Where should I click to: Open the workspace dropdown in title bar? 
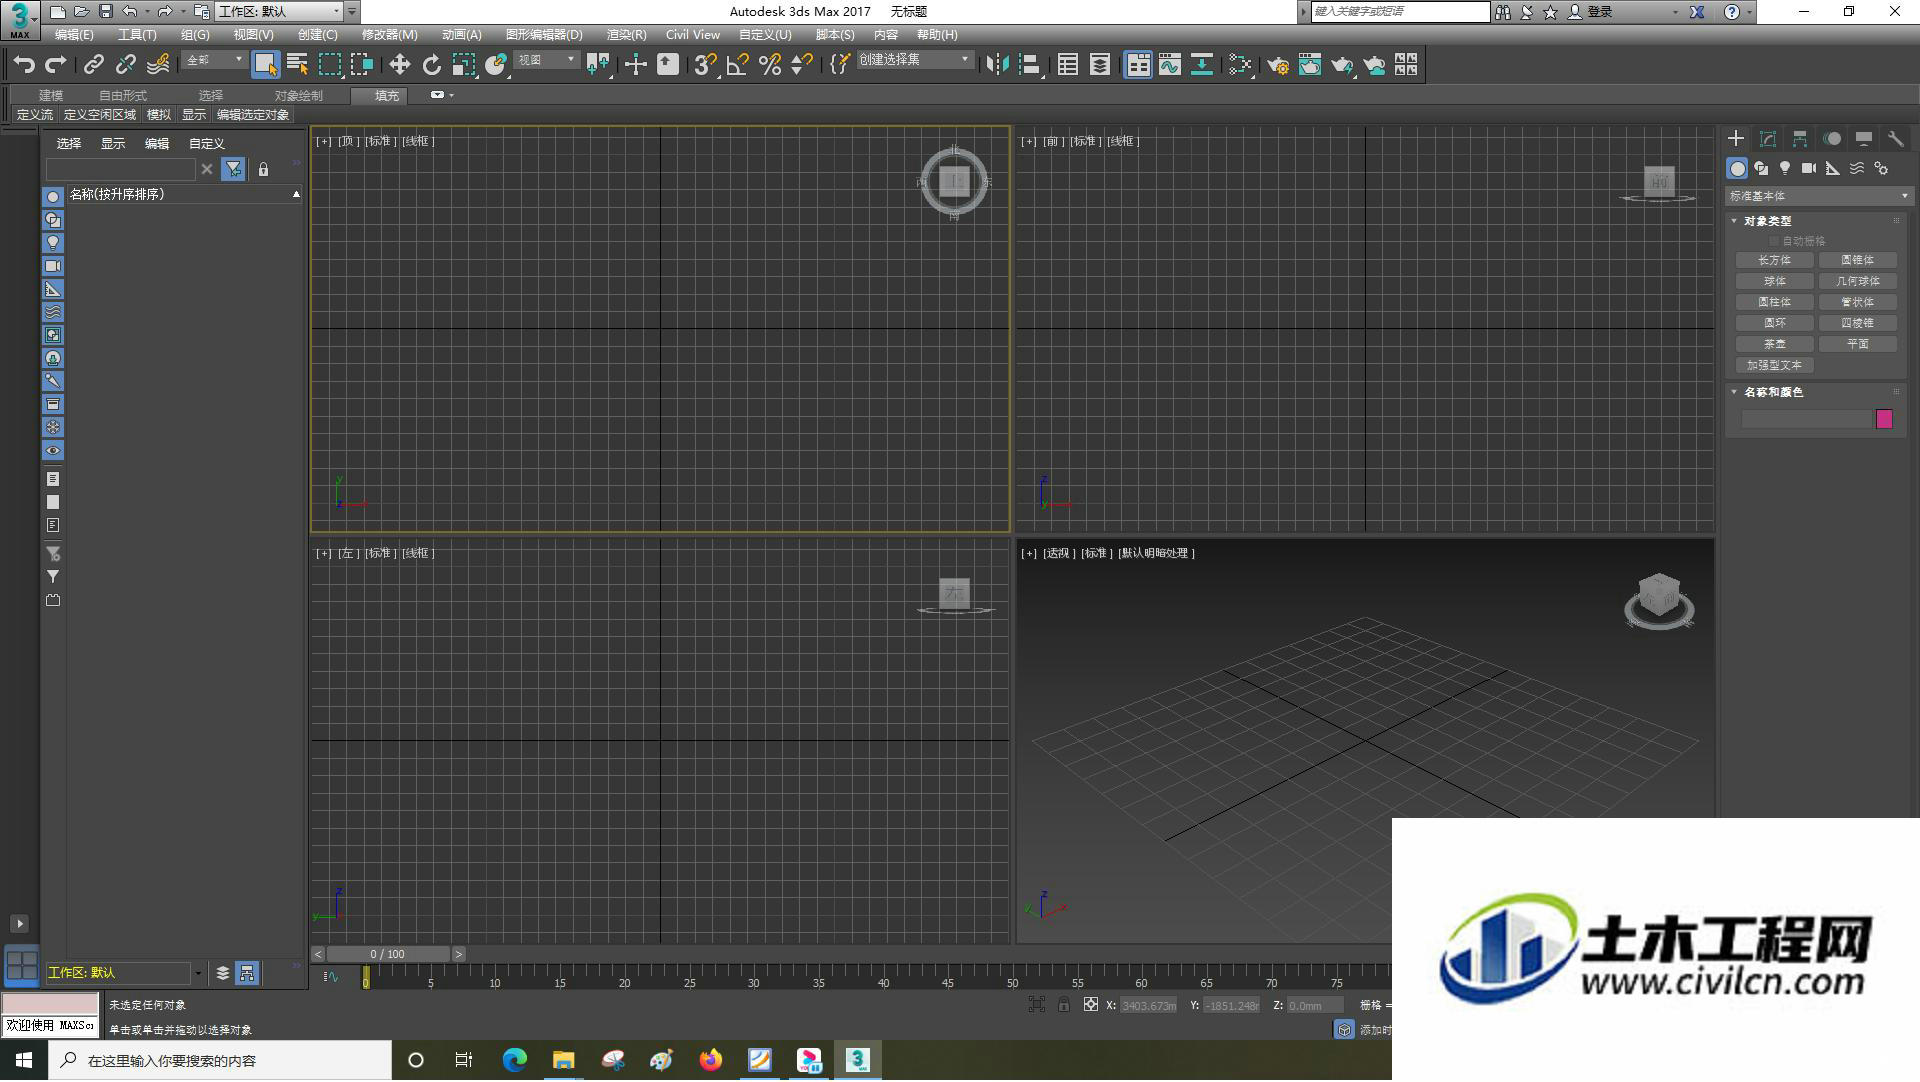click(280, 12)
